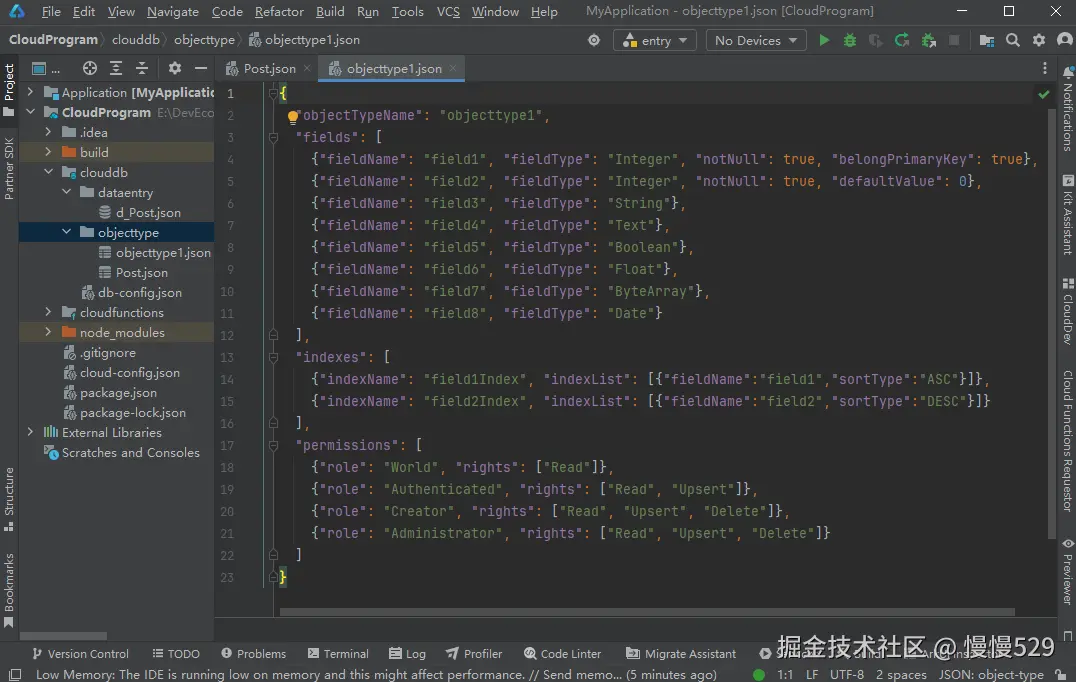Switch to the Post.json editor tab
This screenshot has width=1076, height=682.
click(268, 69)
